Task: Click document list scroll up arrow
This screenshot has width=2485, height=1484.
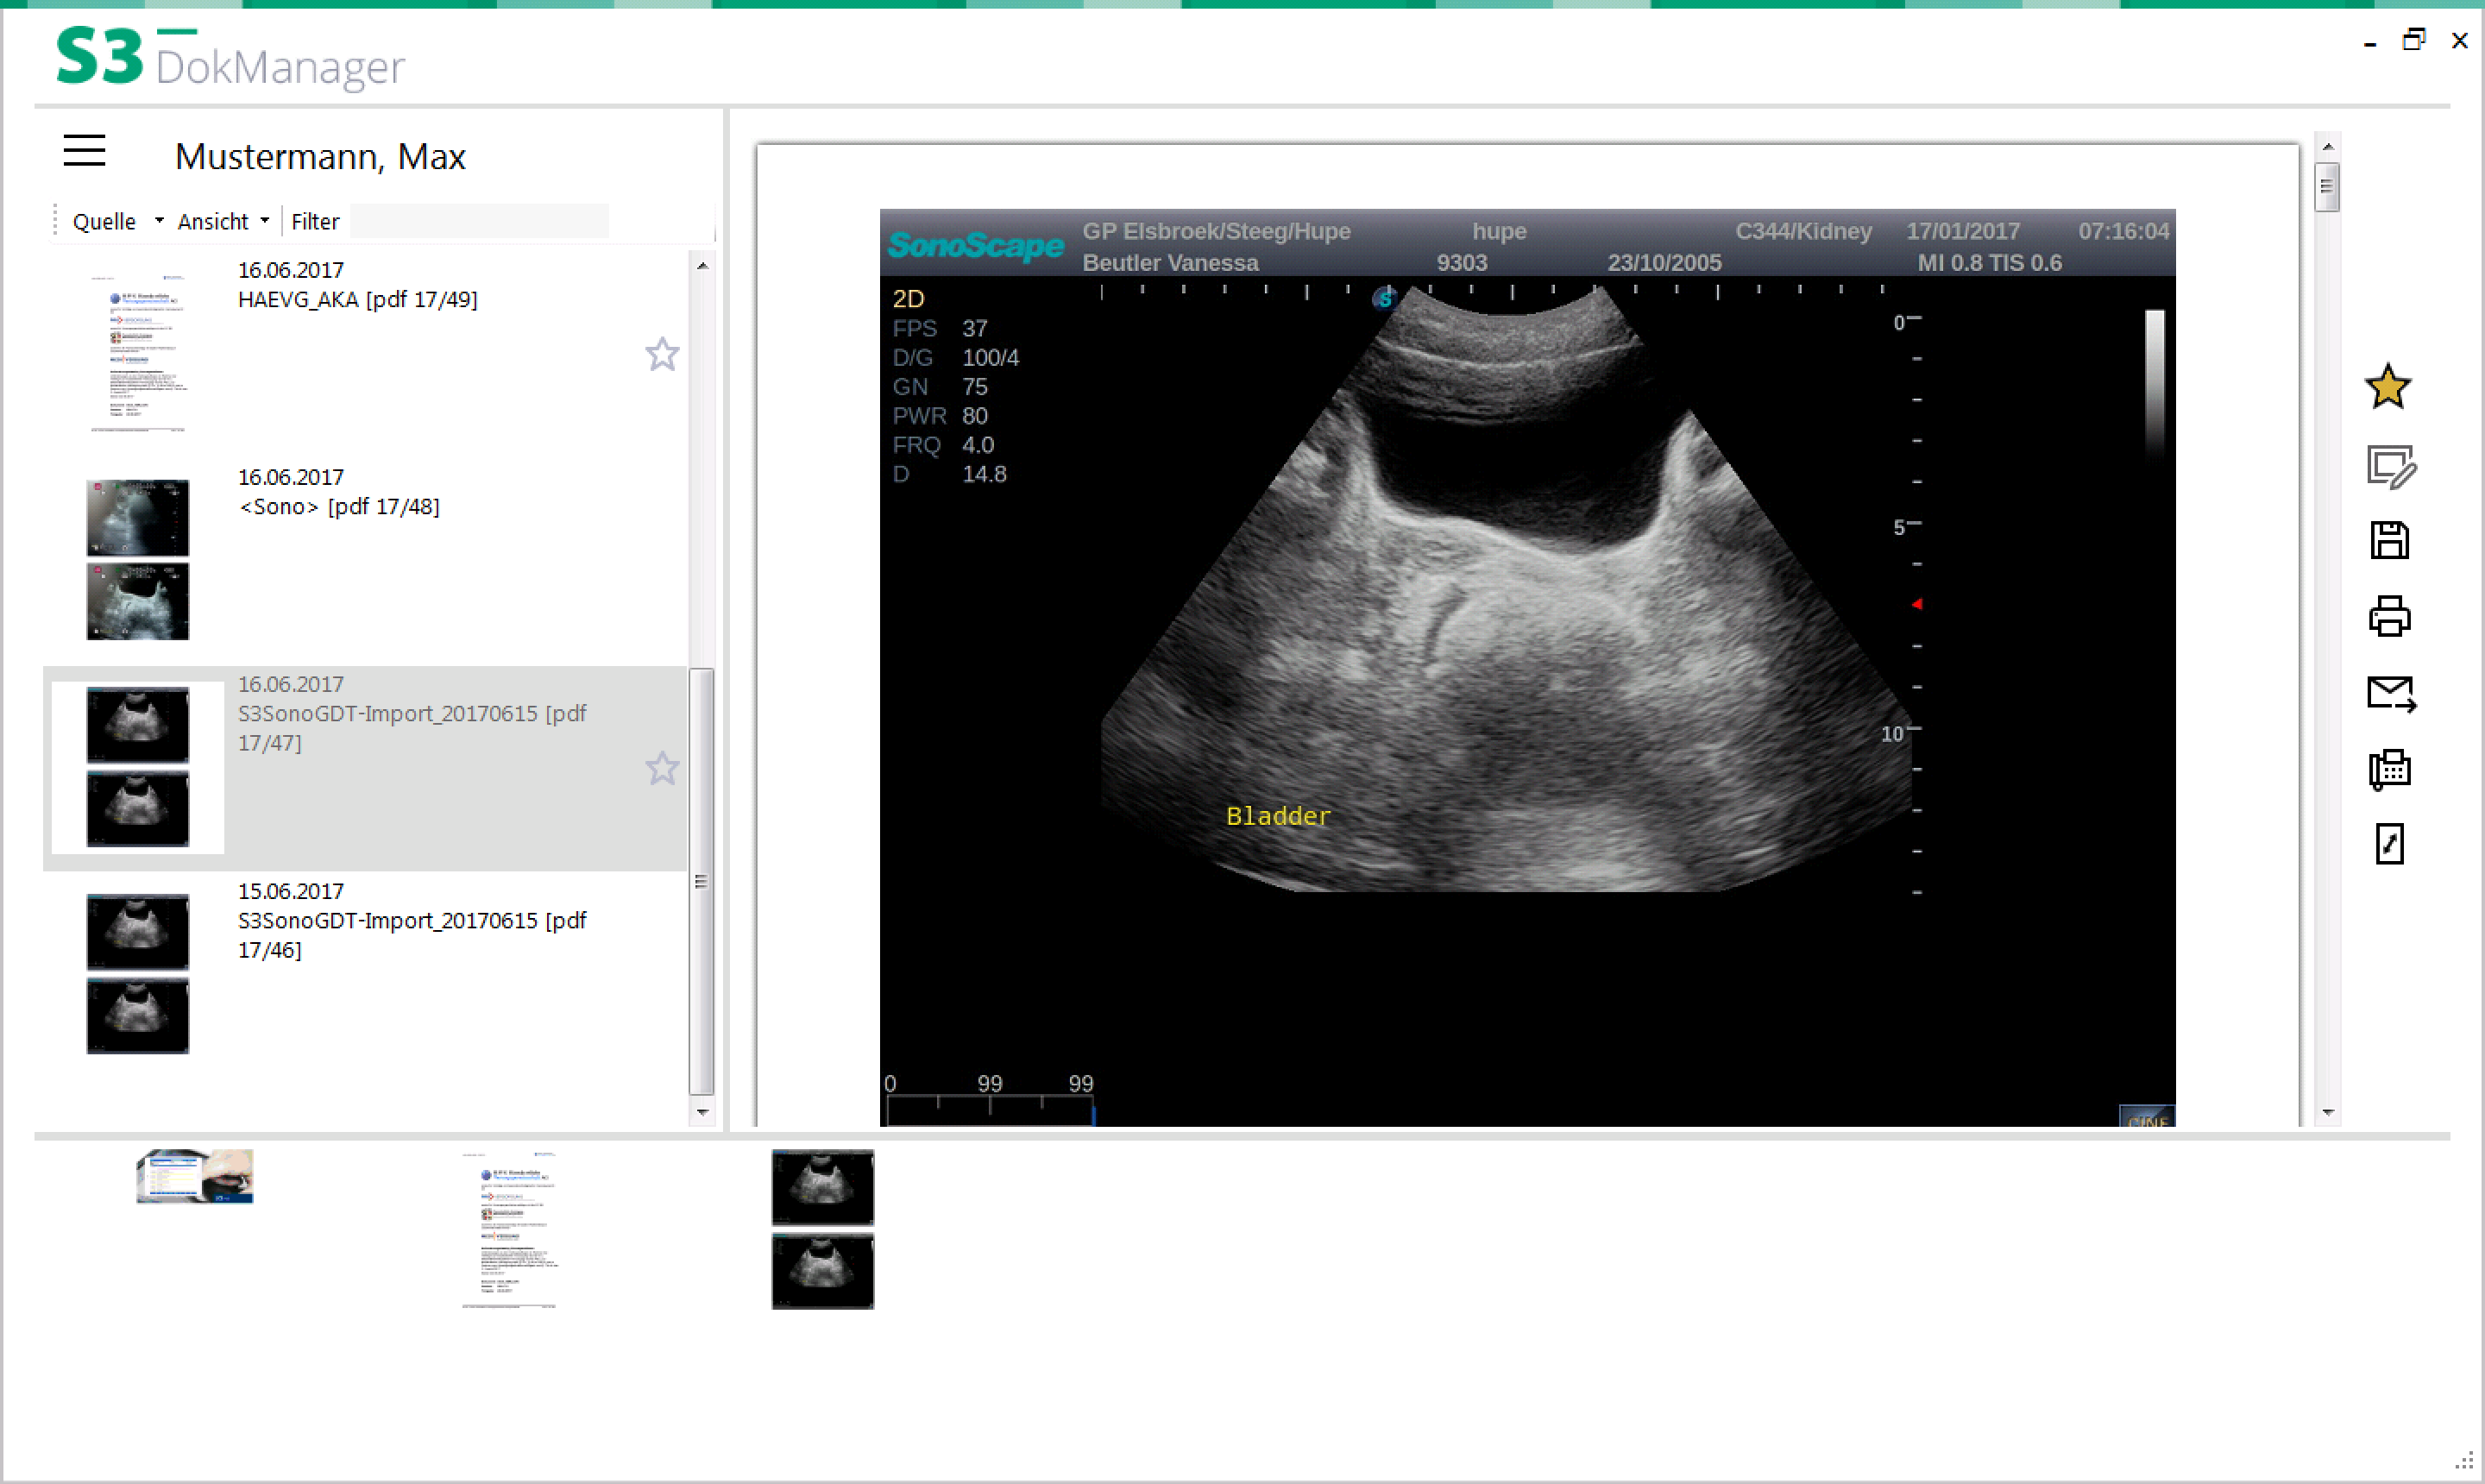Action: (x=702, y=266)
